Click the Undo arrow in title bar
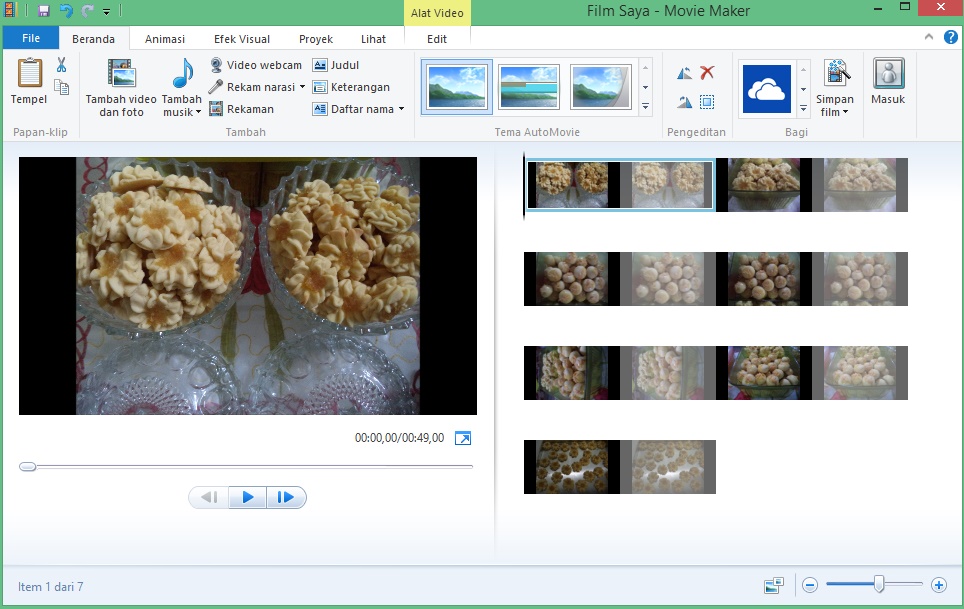Image resolution: width=964 pixels, height=609 pixels. (x=66, y=10)
